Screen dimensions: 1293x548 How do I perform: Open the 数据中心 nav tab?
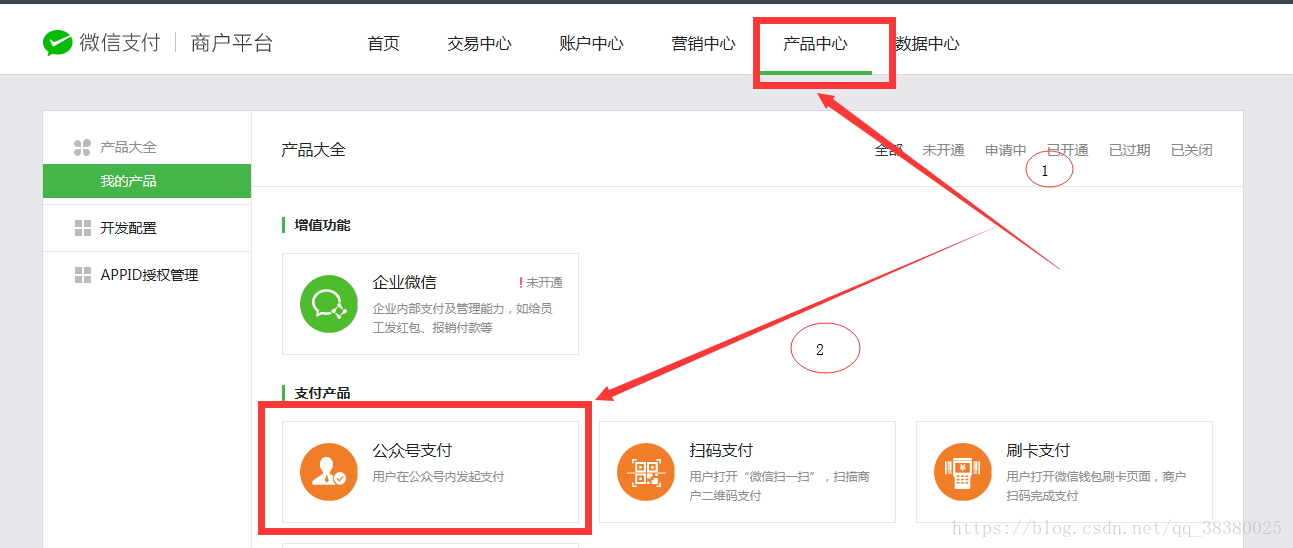tap(927, 44)
